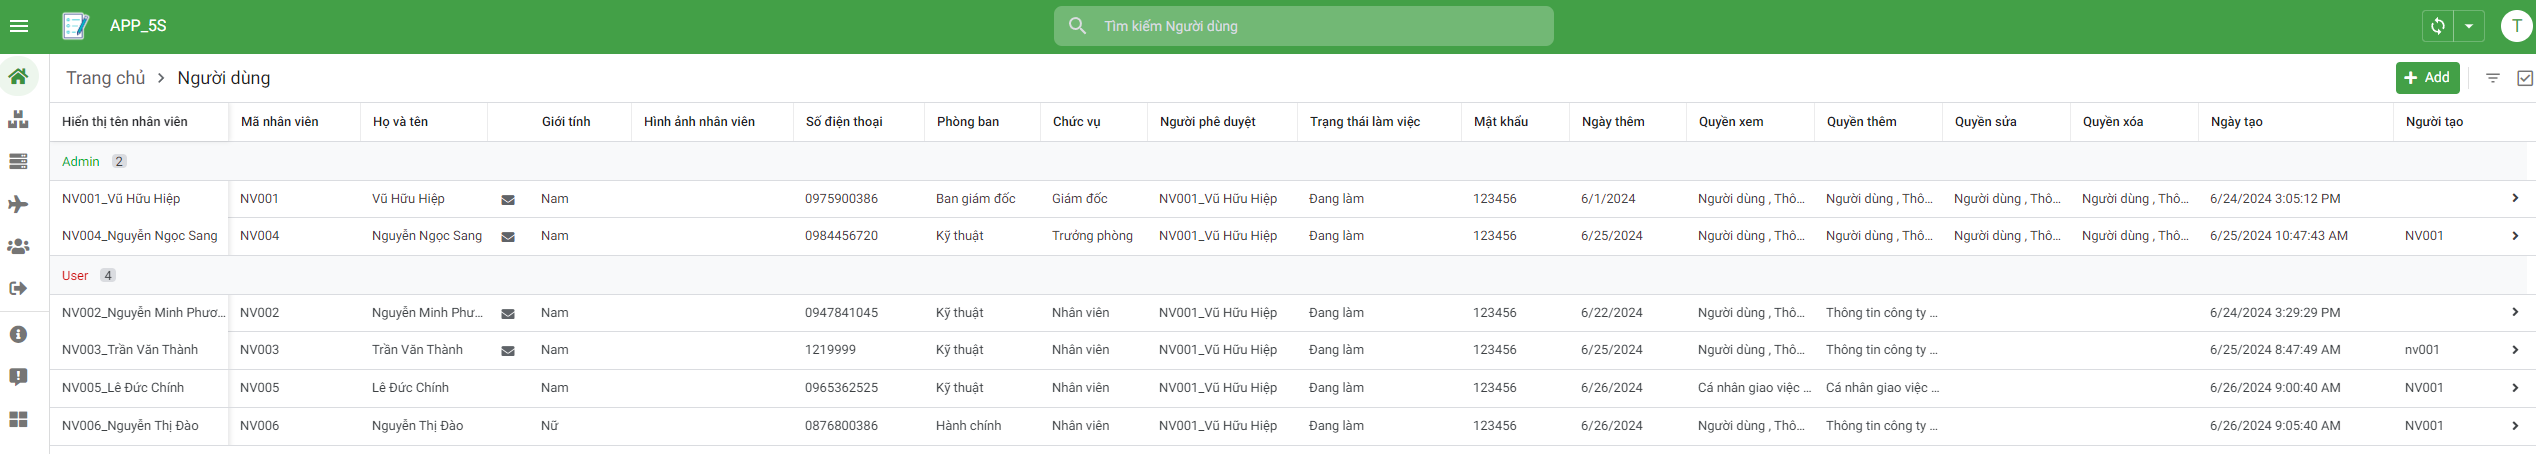Open the filter options icon
The height and width of the screenshot is (454, 2536).
[2493, 78]
